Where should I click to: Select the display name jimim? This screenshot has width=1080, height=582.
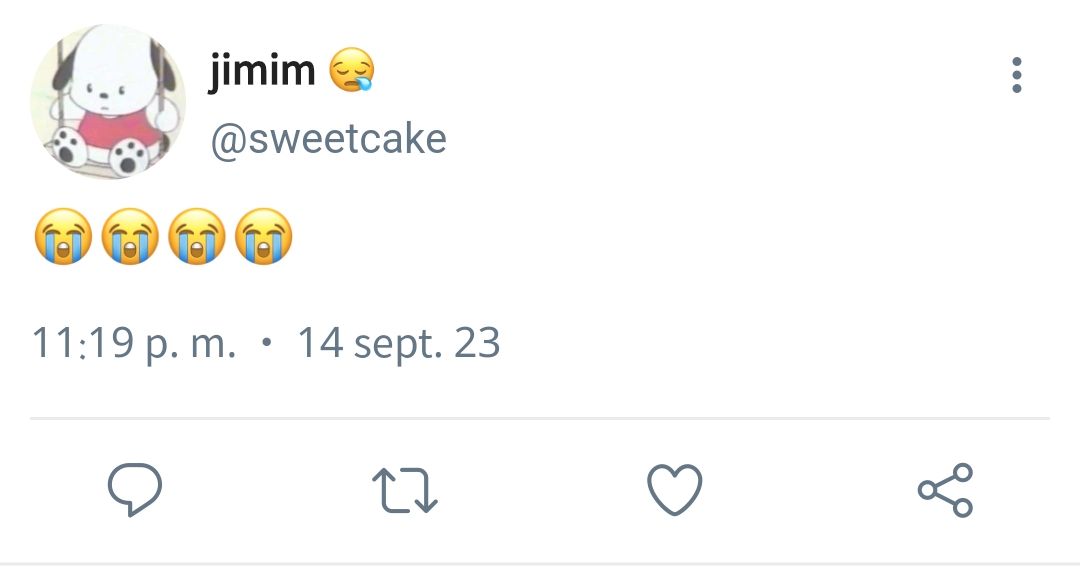(262, 70)
